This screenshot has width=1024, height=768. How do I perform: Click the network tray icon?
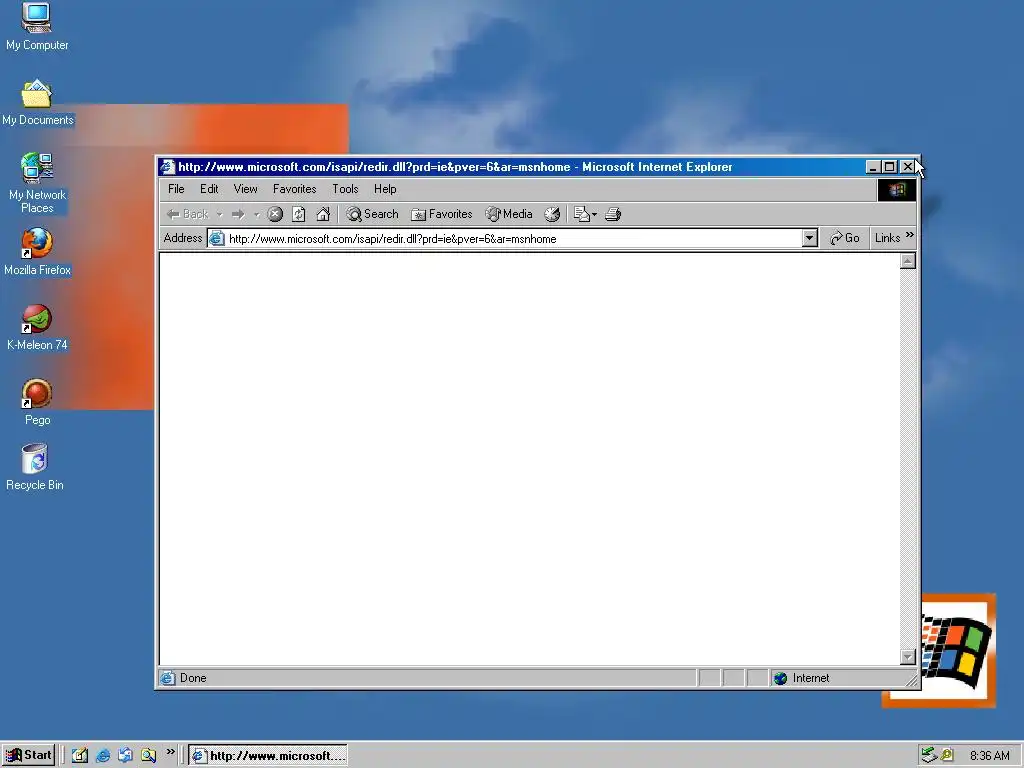coord(929,755)
